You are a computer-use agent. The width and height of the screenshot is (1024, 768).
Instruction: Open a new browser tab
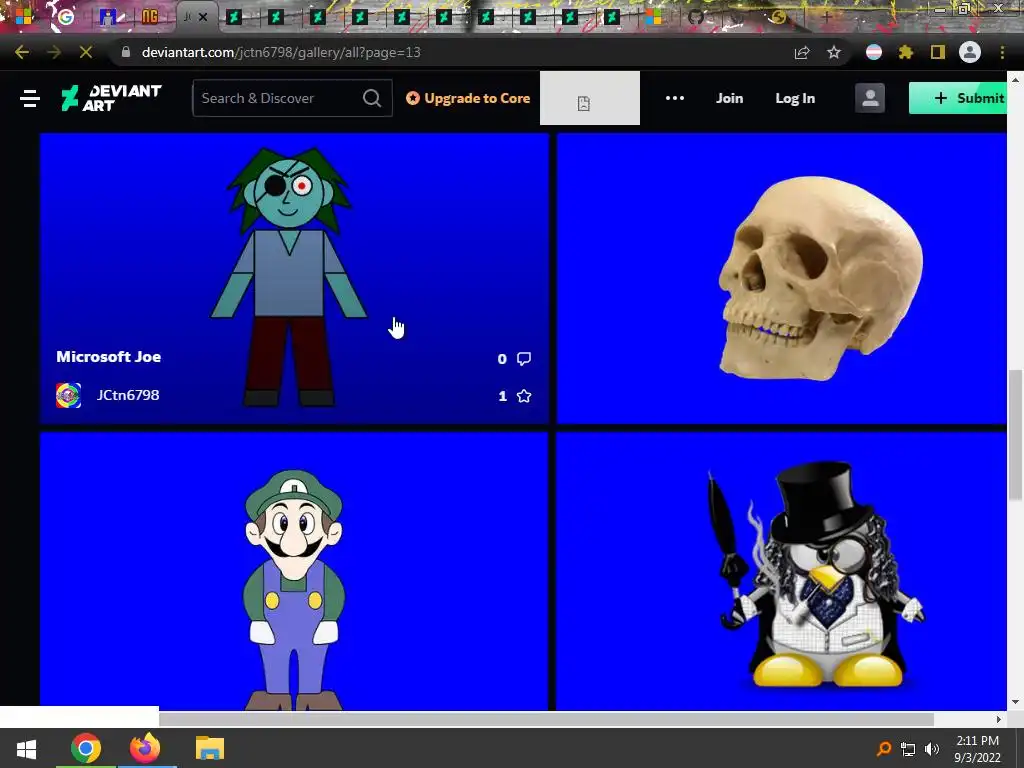[x=826, y=17]
